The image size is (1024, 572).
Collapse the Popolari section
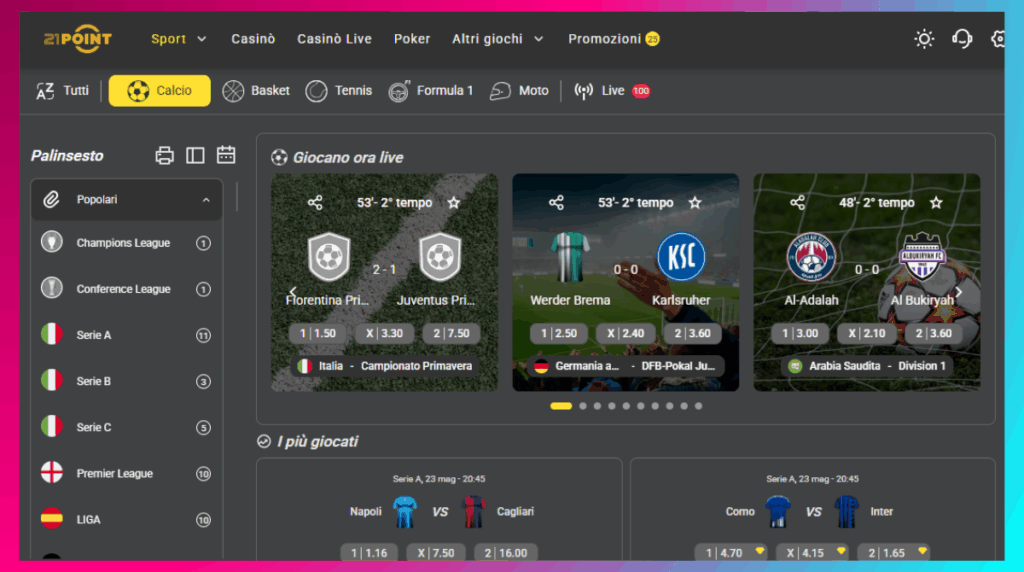click(x=127, y=200)
